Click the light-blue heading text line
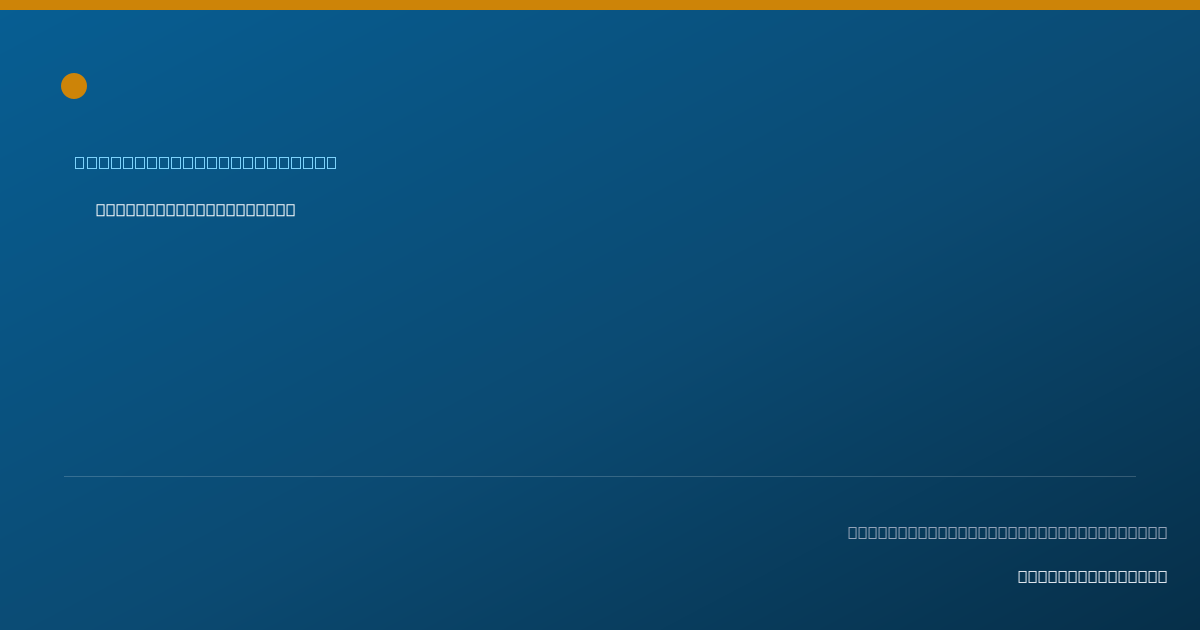1200x630 pixels. (x=206, y=162)
